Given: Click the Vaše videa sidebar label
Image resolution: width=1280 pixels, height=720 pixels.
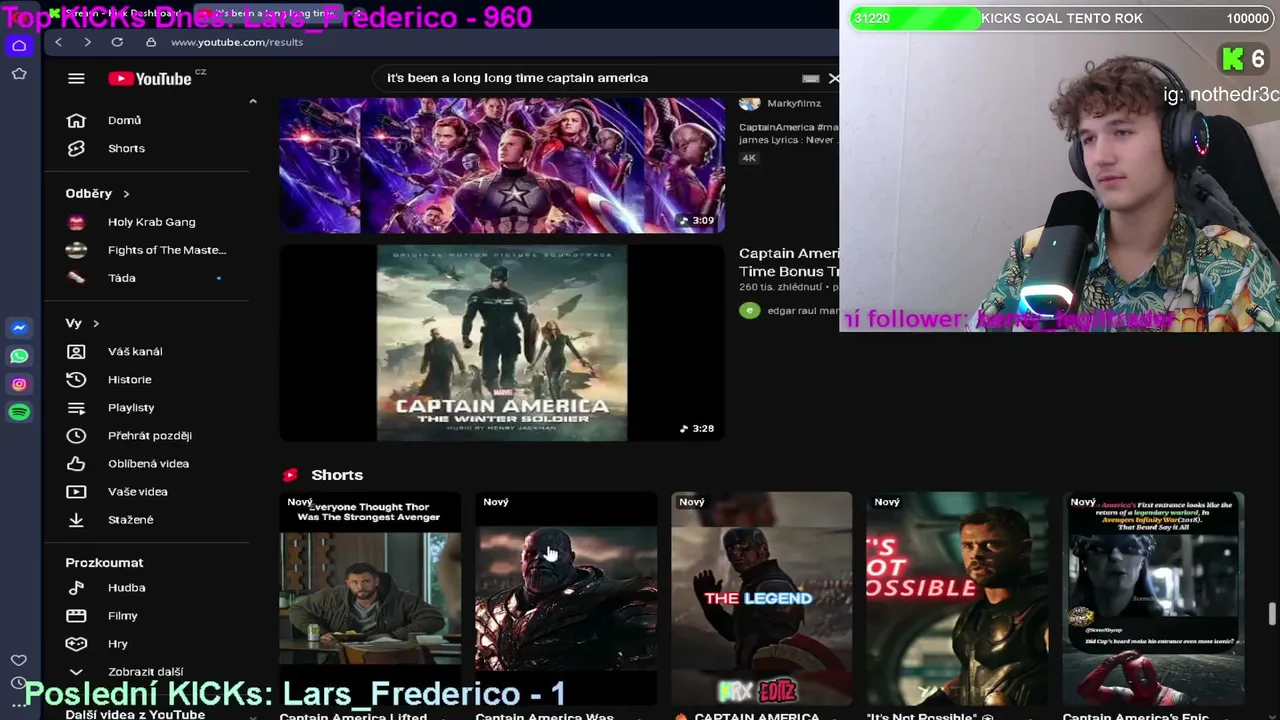Looking at the screenshot, I should point(138,492).
